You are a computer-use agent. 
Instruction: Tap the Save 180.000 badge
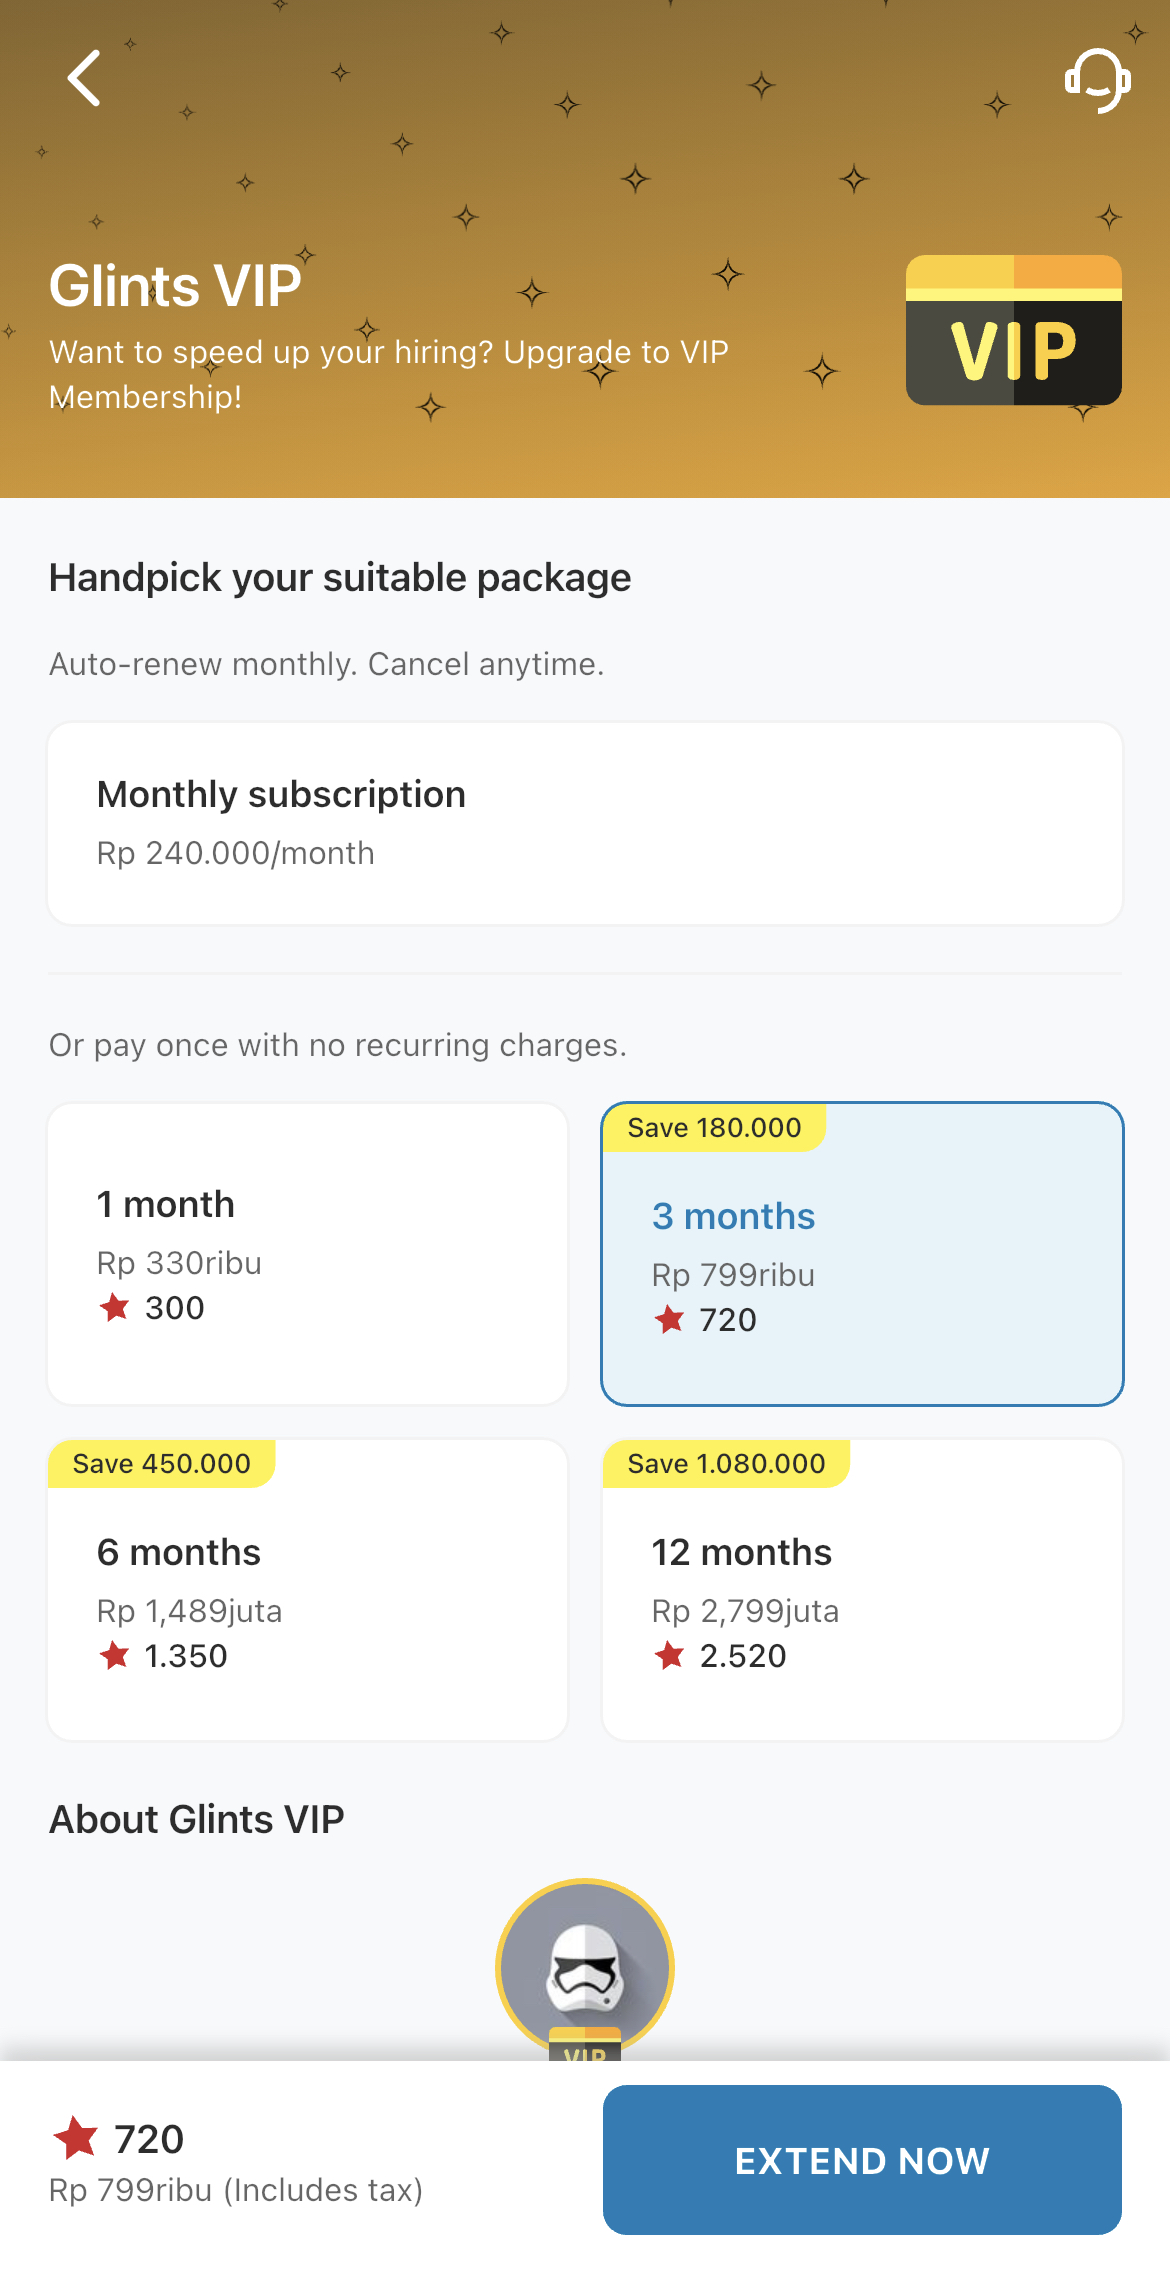click(714, 1127)
